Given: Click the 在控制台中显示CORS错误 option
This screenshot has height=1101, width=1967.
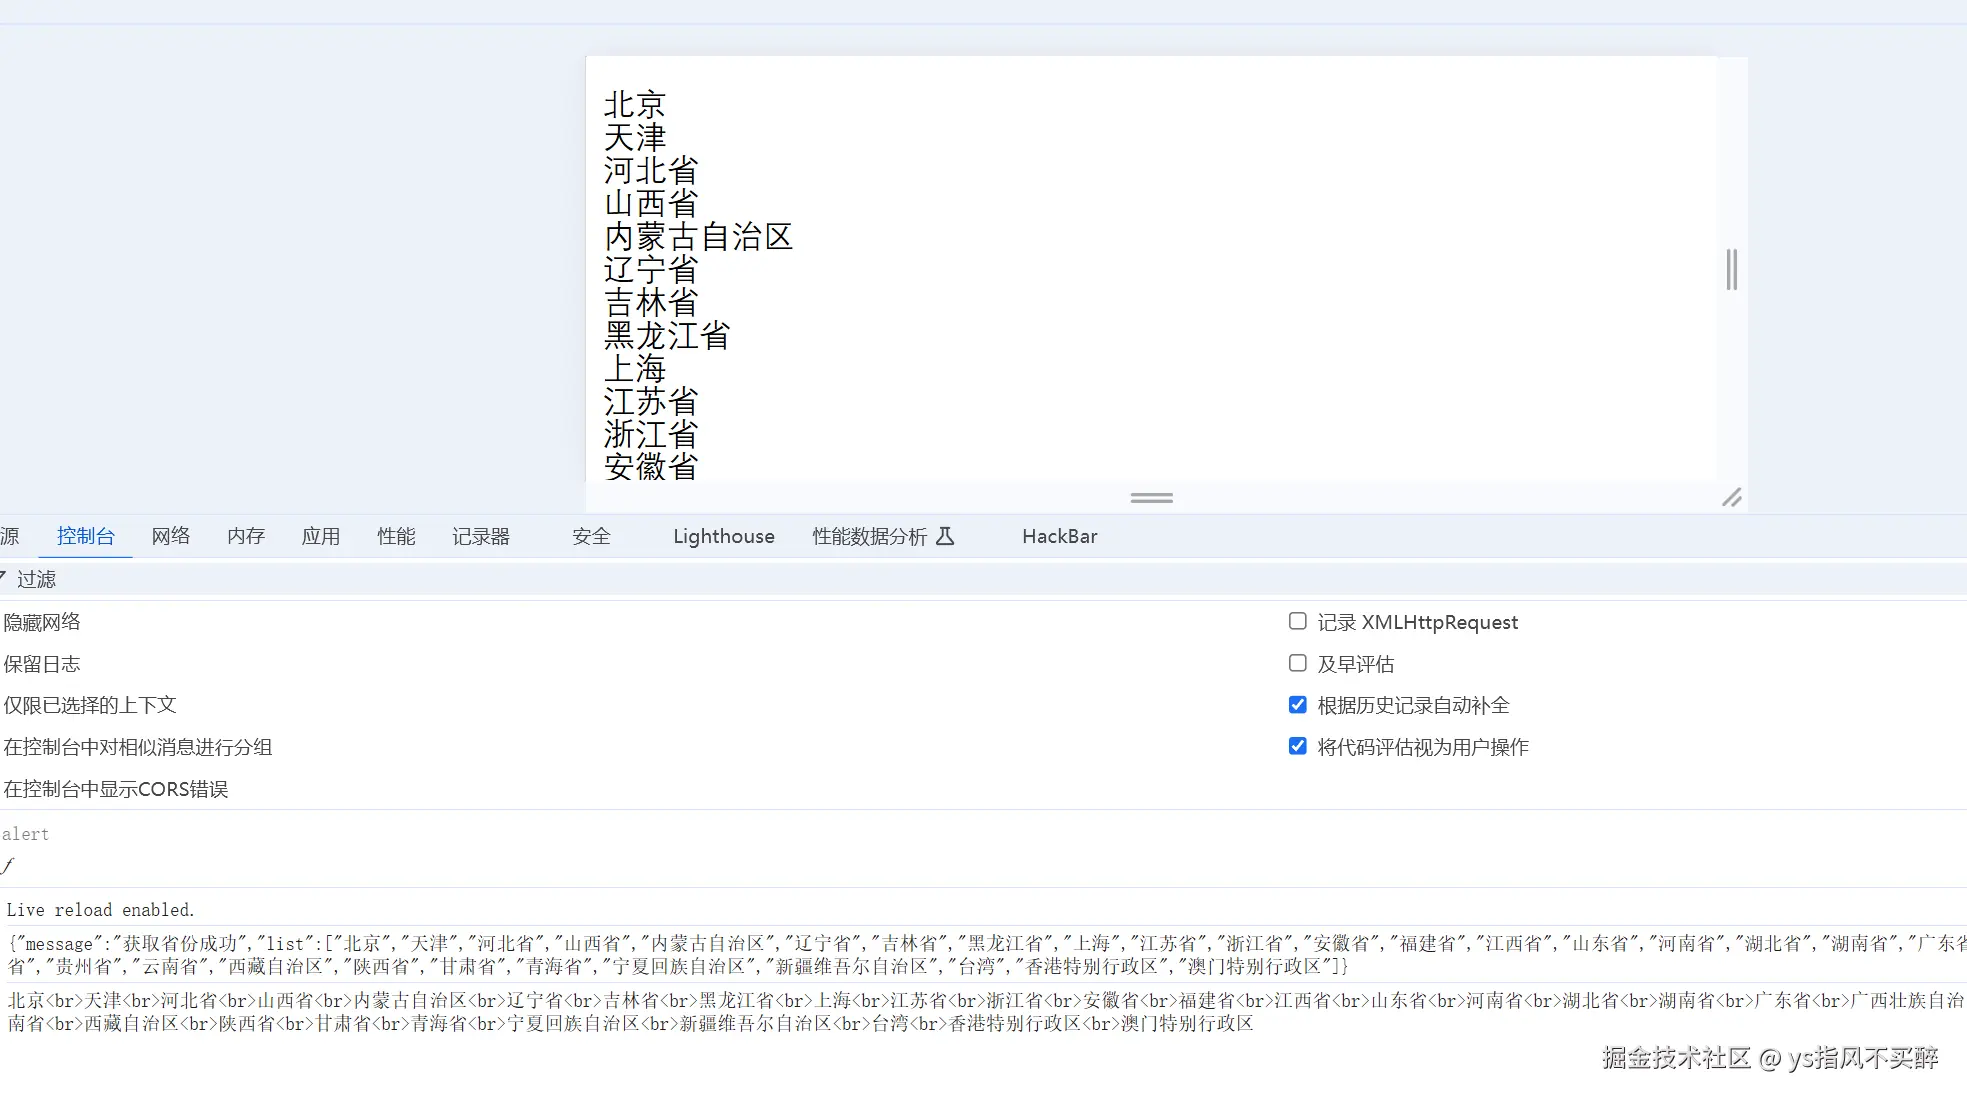Looking at the screenshot, I should [116, 789].
